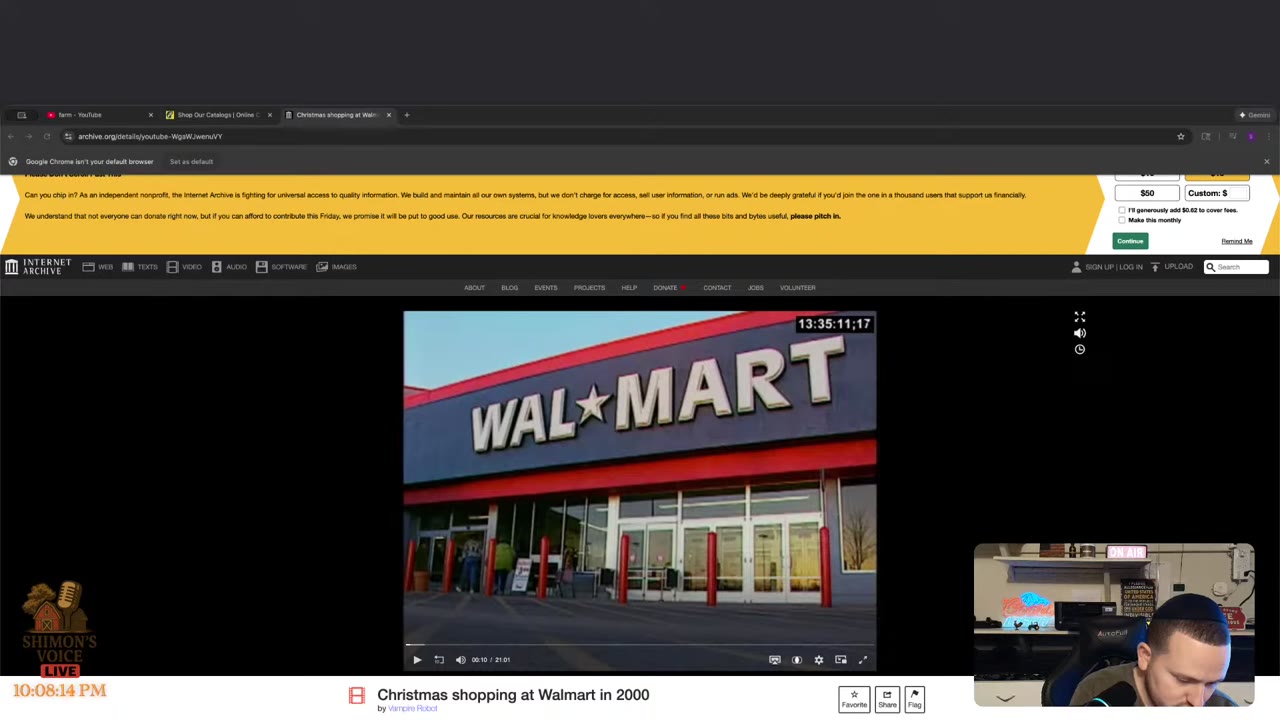Check the add $0.62 cover fees box

[1122, 210]
